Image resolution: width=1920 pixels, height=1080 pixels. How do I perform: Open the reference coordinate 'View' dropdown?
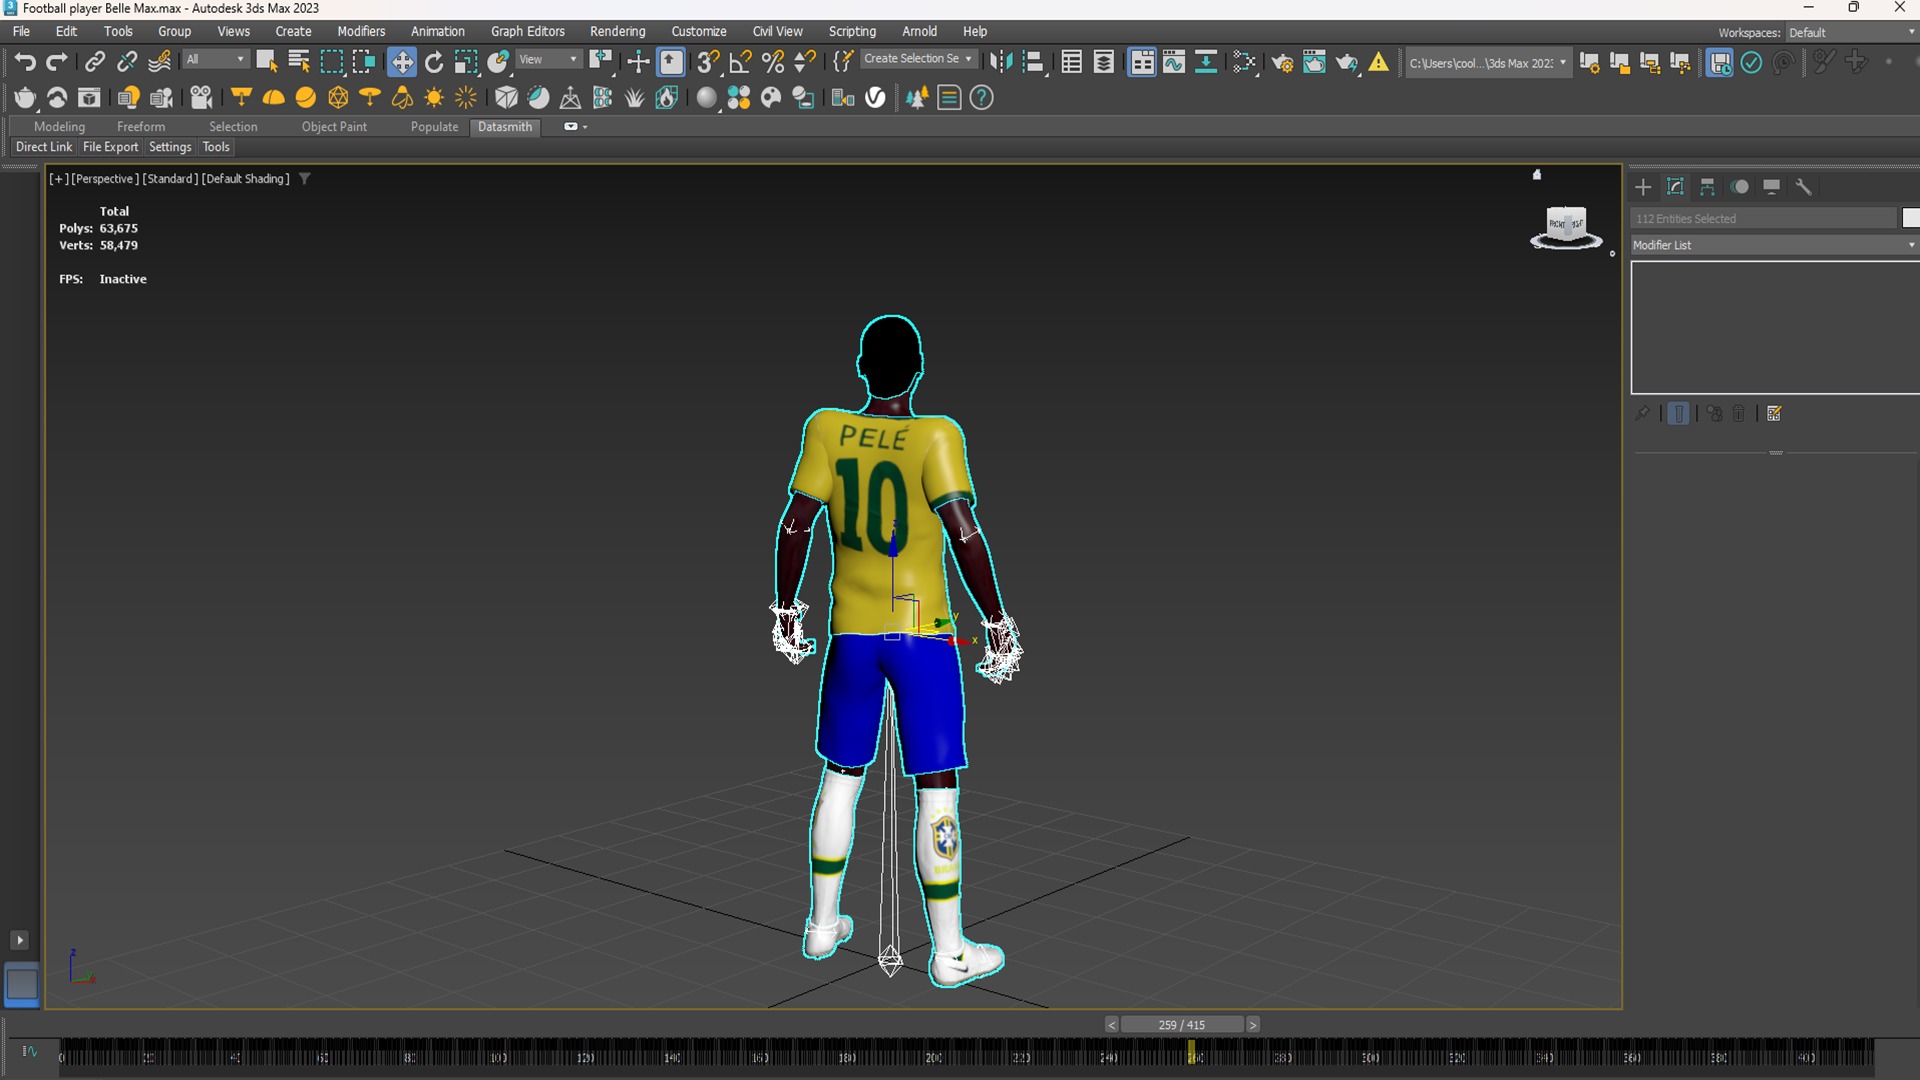[548, 60]
